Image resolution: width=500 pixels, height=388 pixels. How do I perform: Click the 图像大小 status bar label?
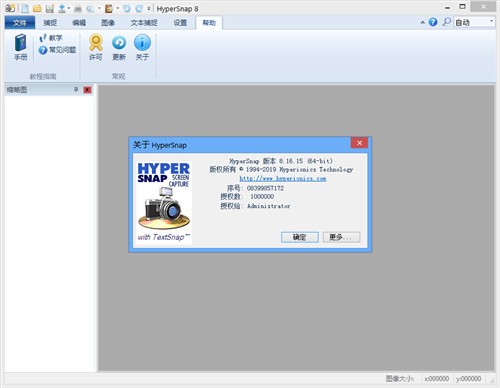tap(399, 379)
